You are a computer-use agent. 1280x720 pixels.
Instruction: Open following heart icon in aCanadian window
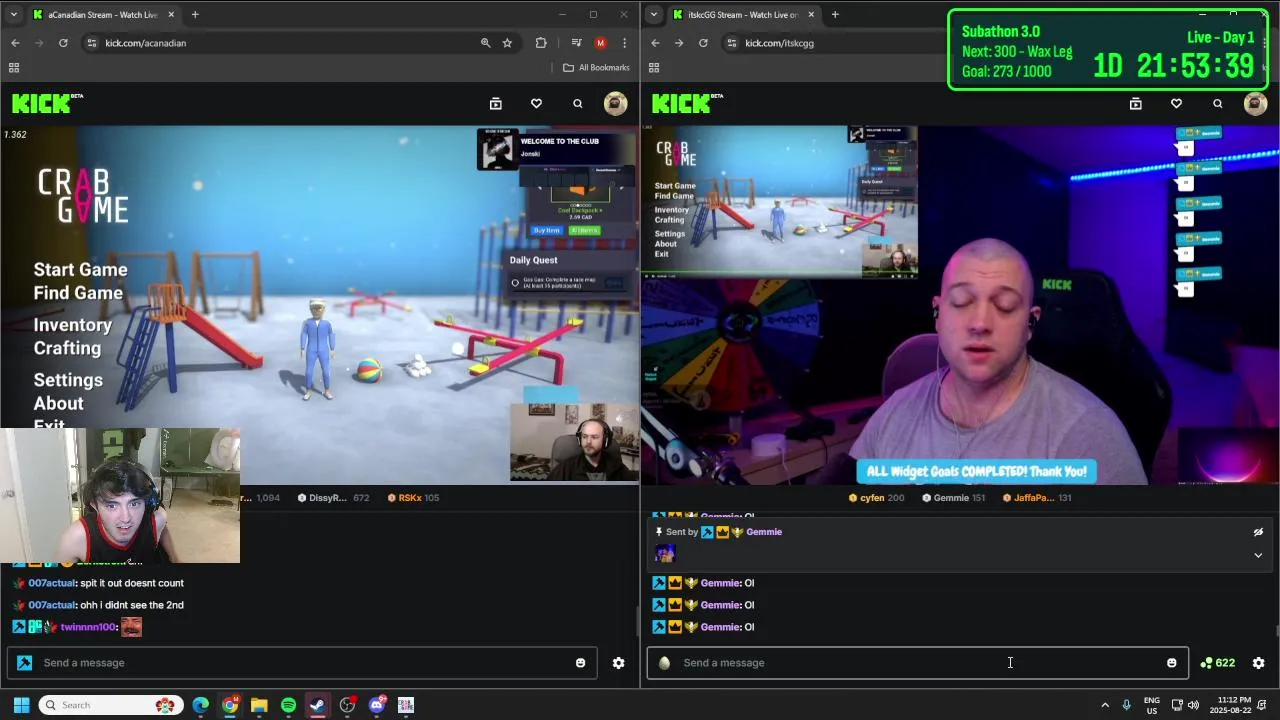536,103
